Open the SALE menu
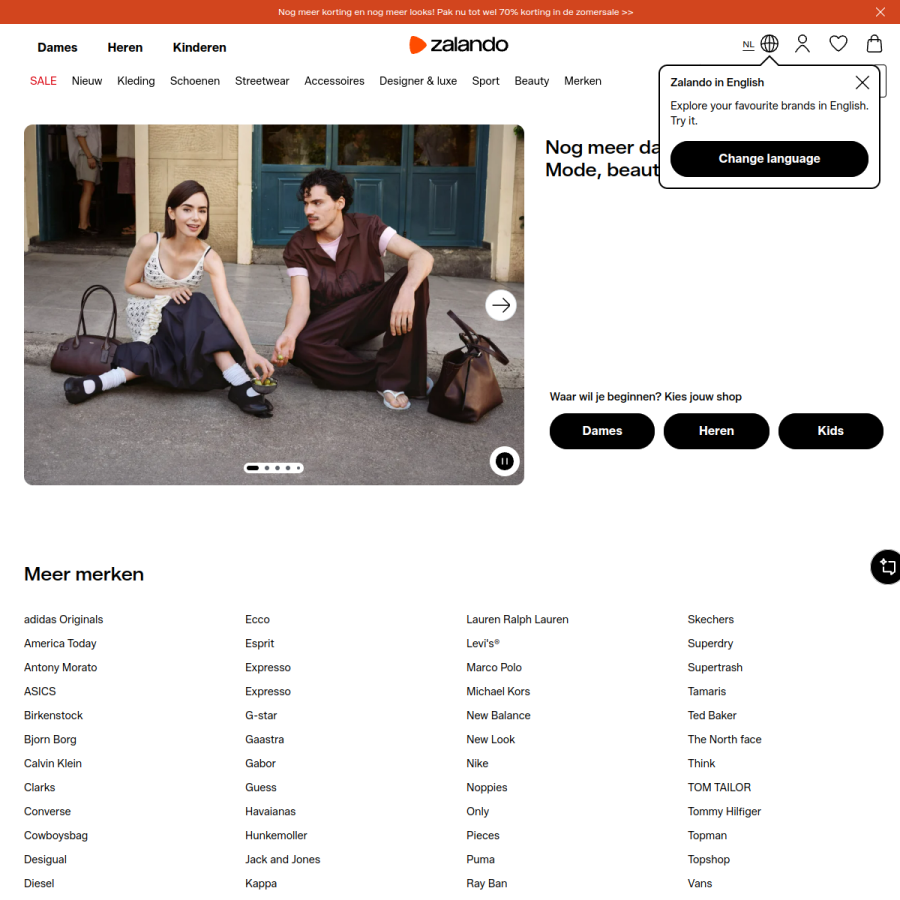 pos(43,81)
